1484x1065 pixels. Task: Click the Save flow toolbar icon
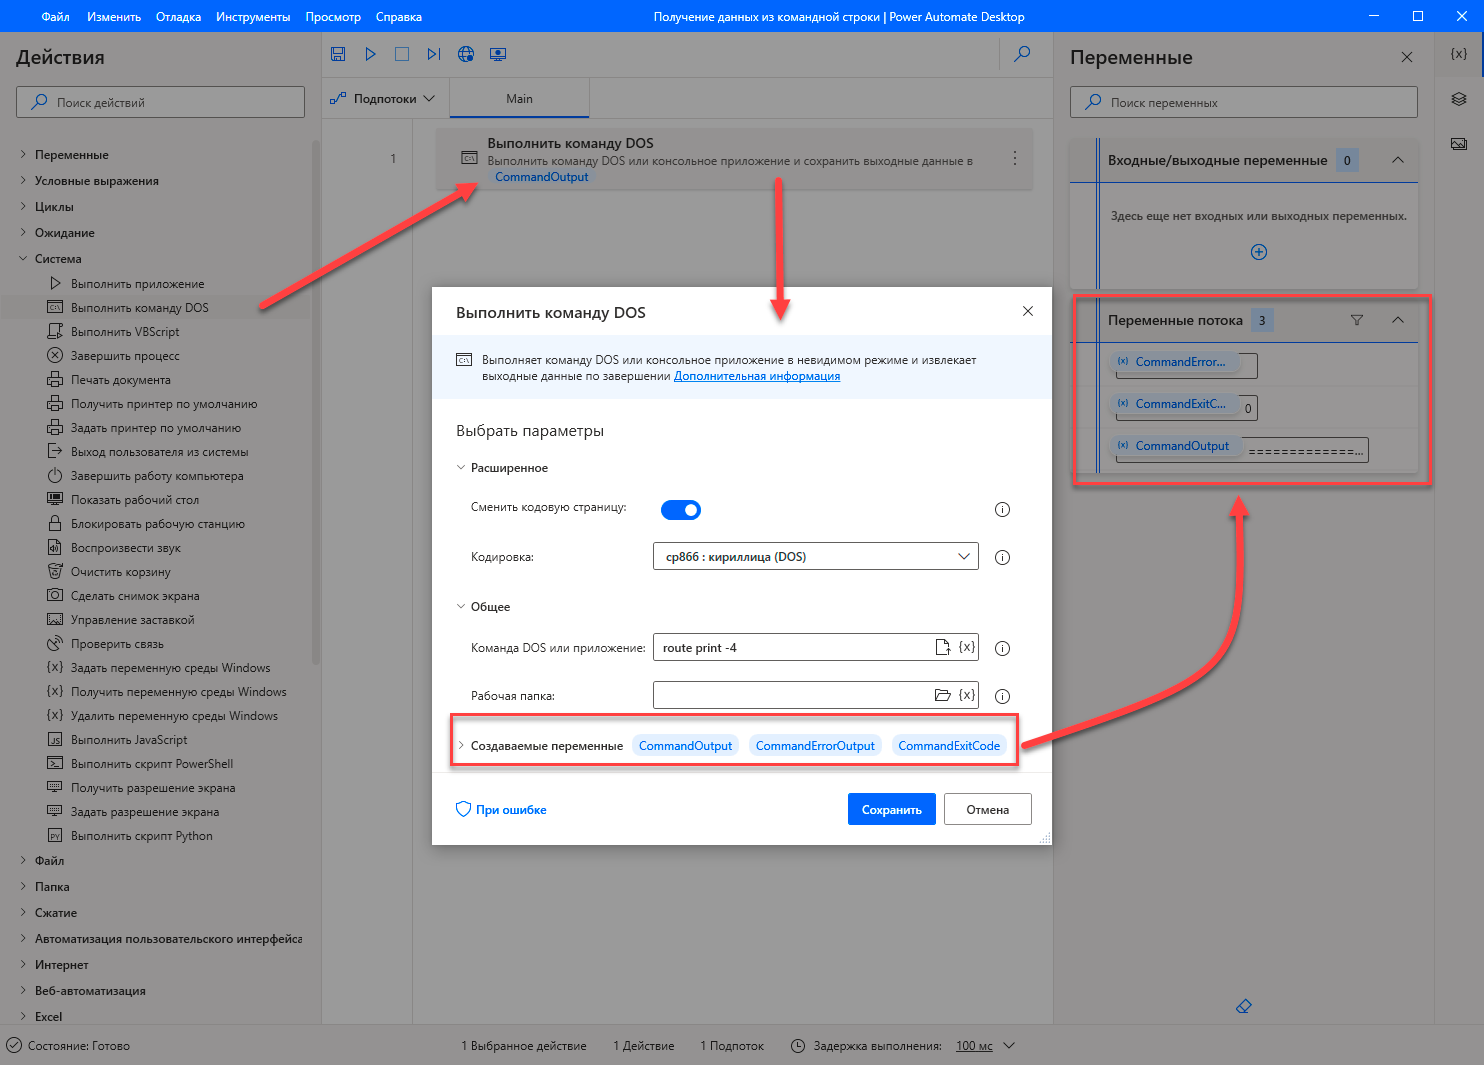click(x=338, y=54)
